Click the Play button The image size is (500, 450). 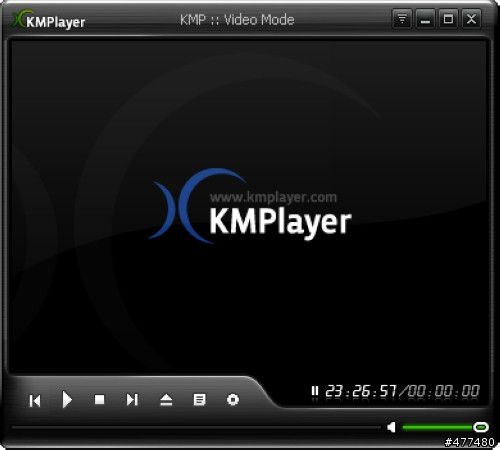tap(67, 399)
